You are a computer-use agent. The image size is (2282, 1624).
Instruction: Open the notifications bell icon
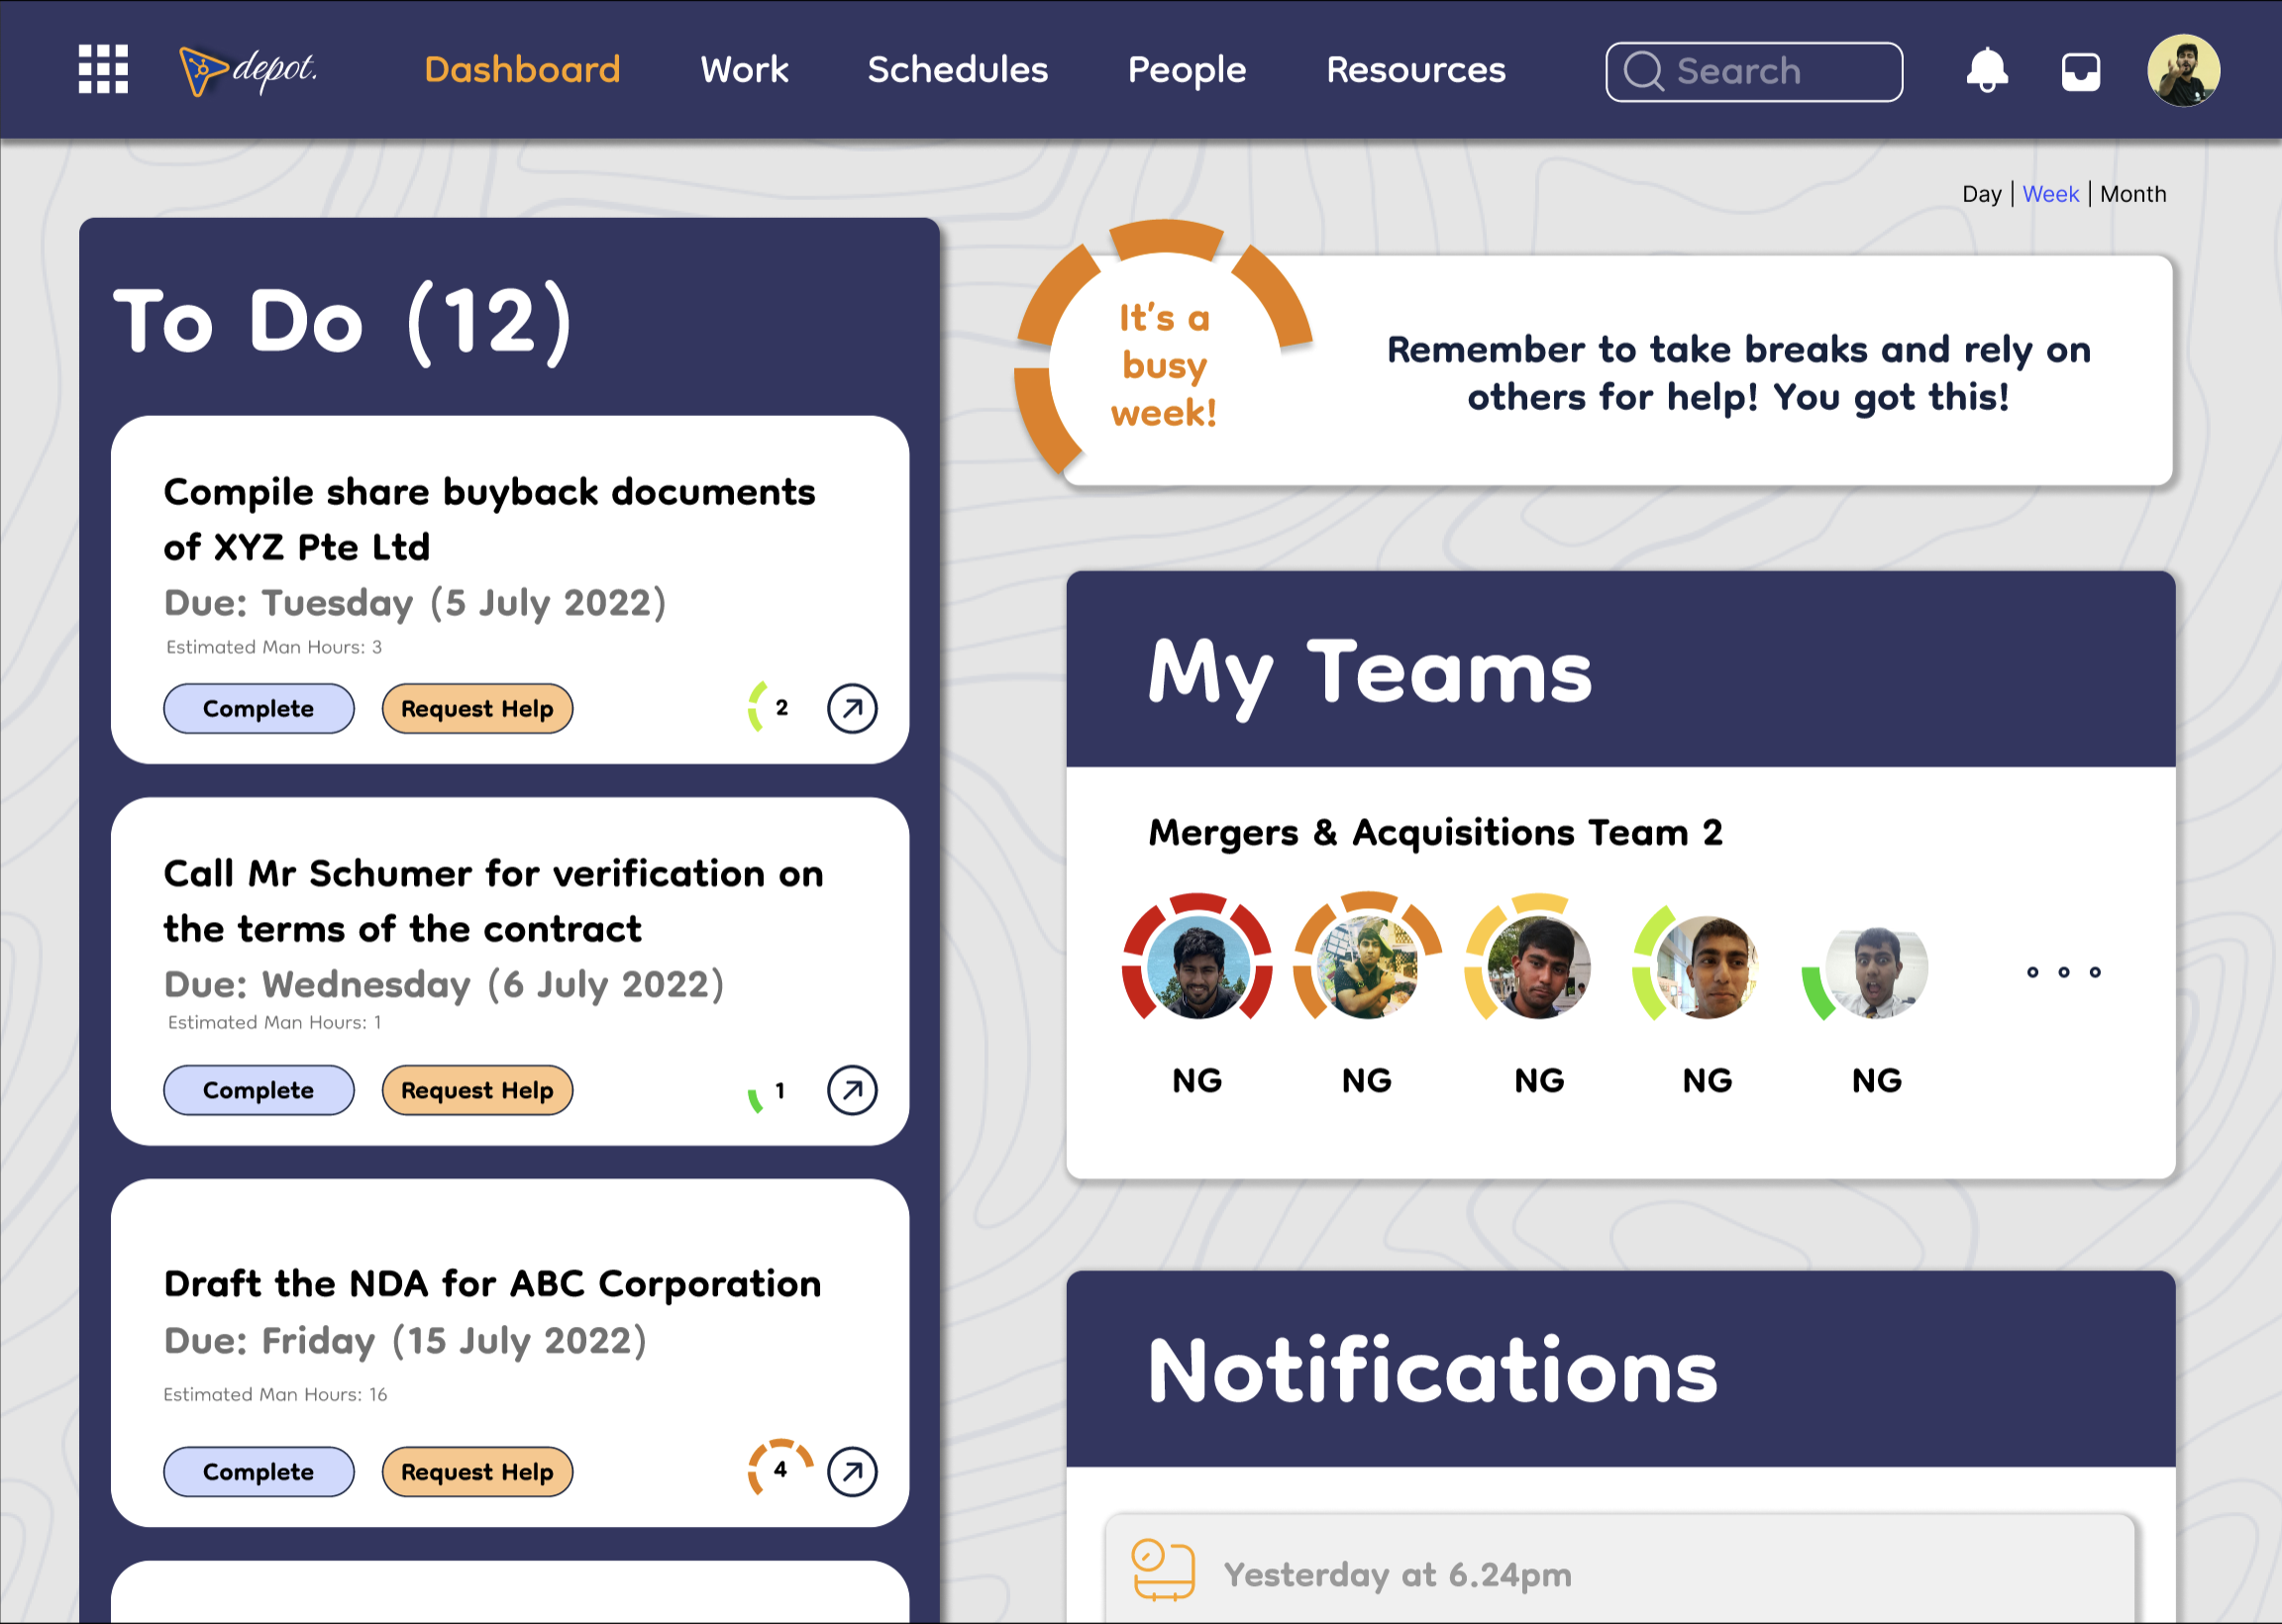pyautogui.click(x=1986, y=70)
